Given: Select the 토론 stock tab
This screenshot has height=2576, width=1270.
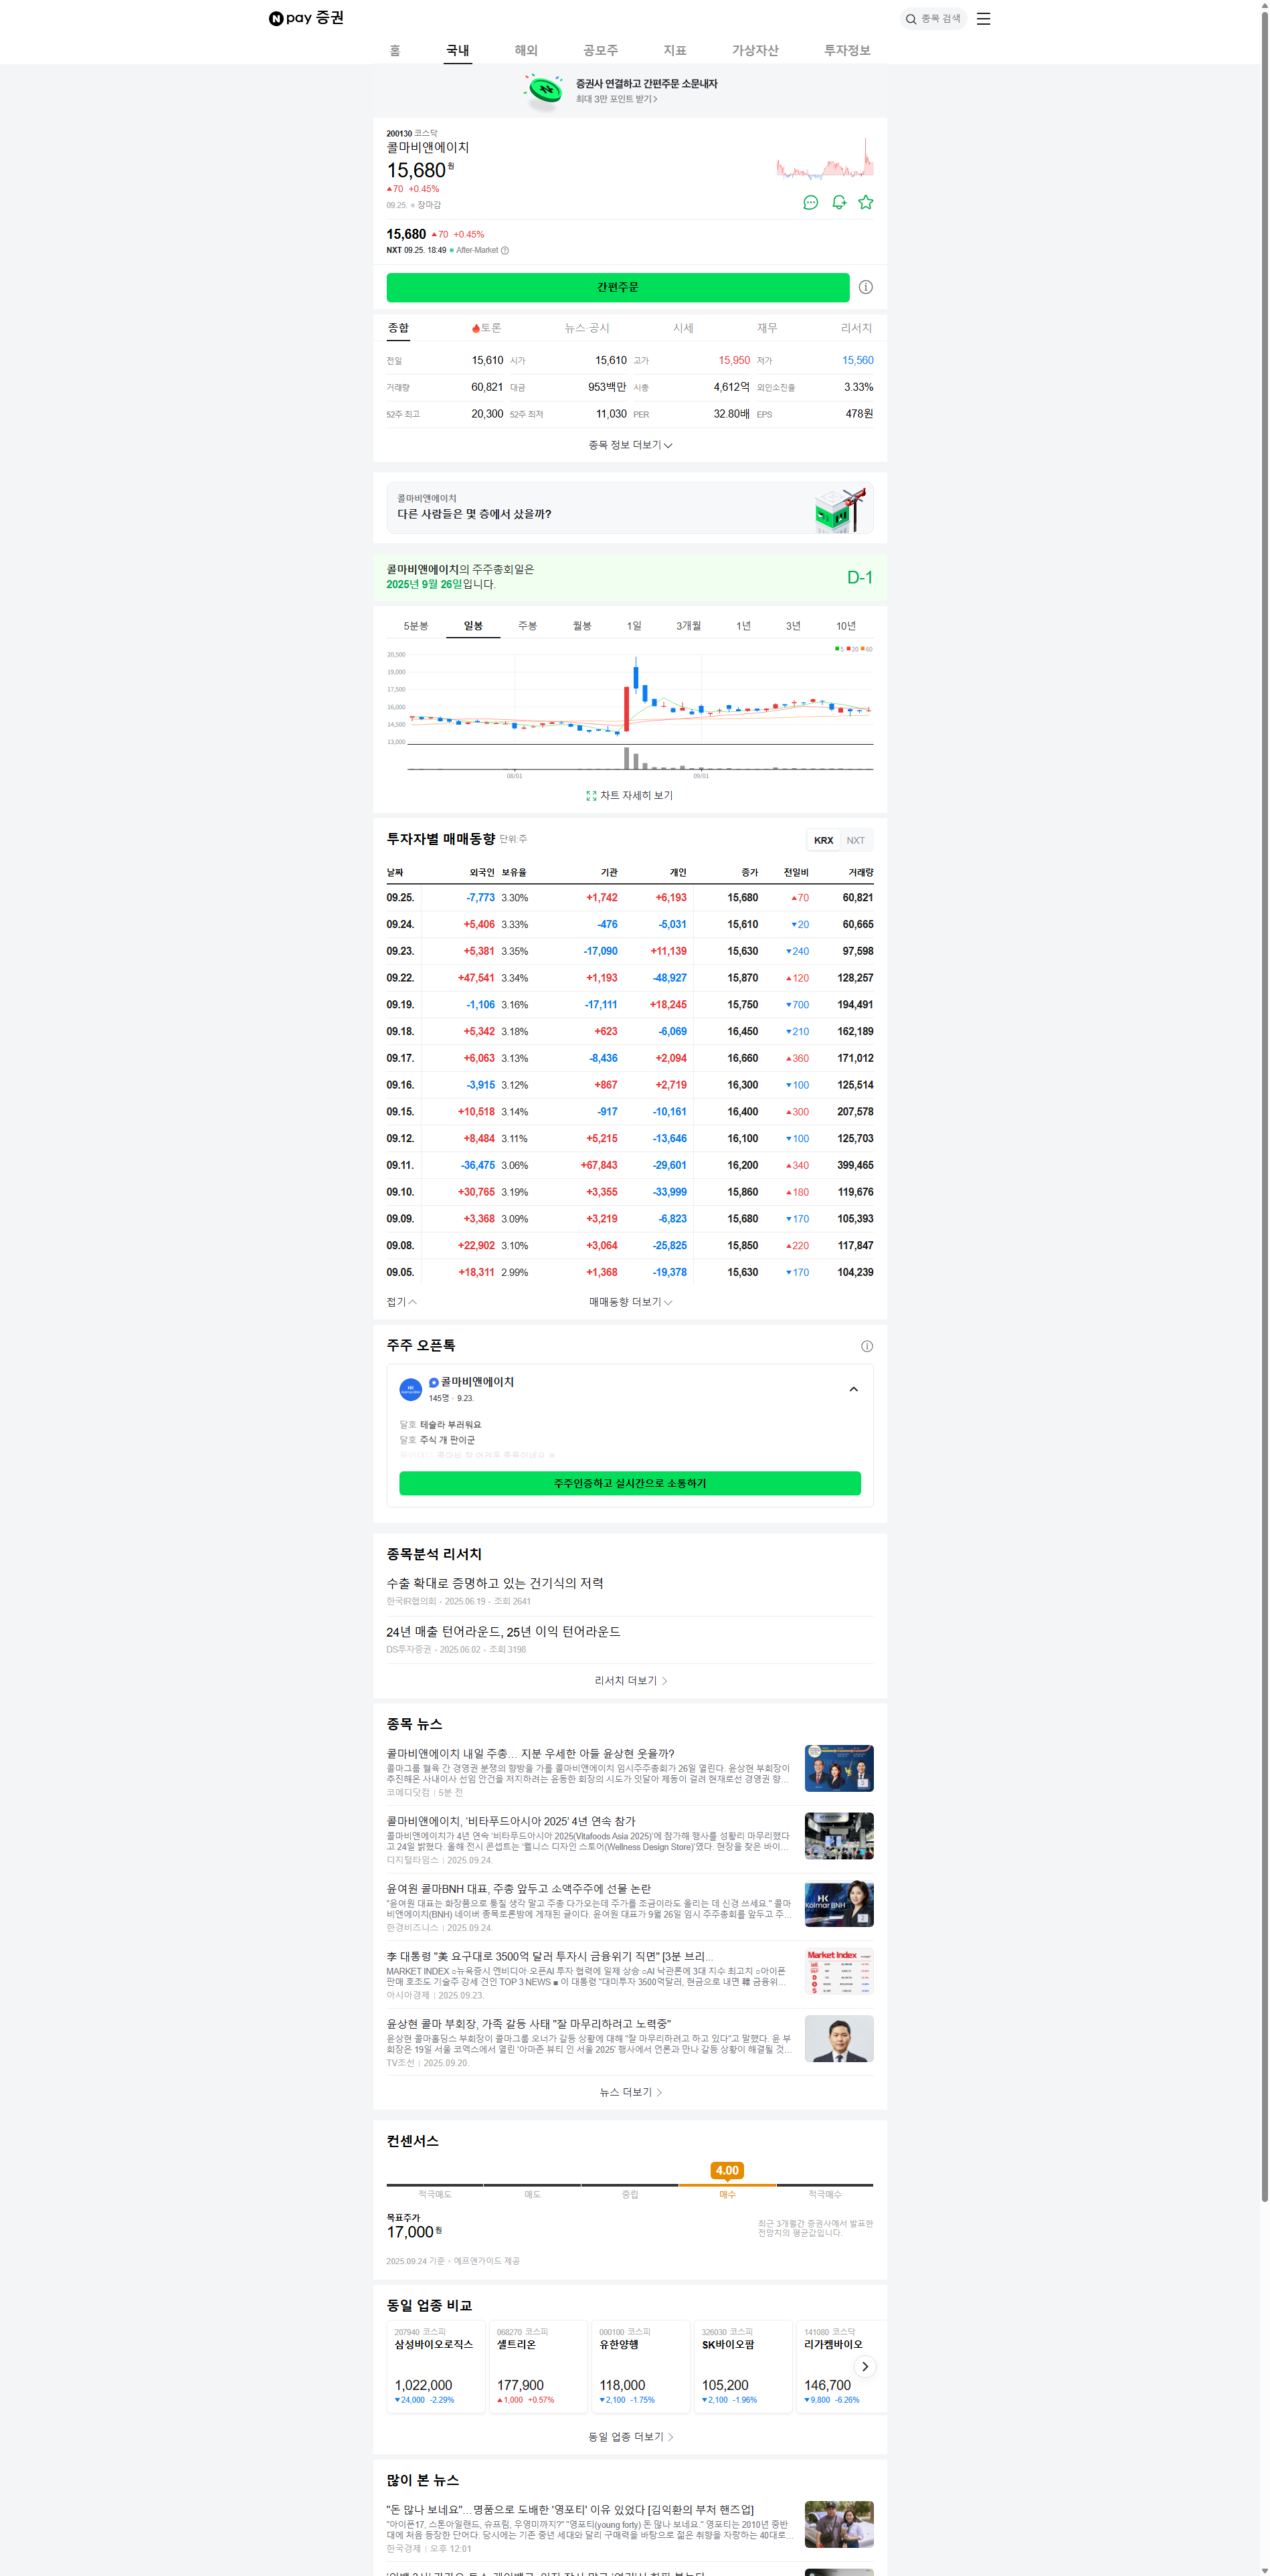Looking at the screenshot, I should tap(486, 328).
